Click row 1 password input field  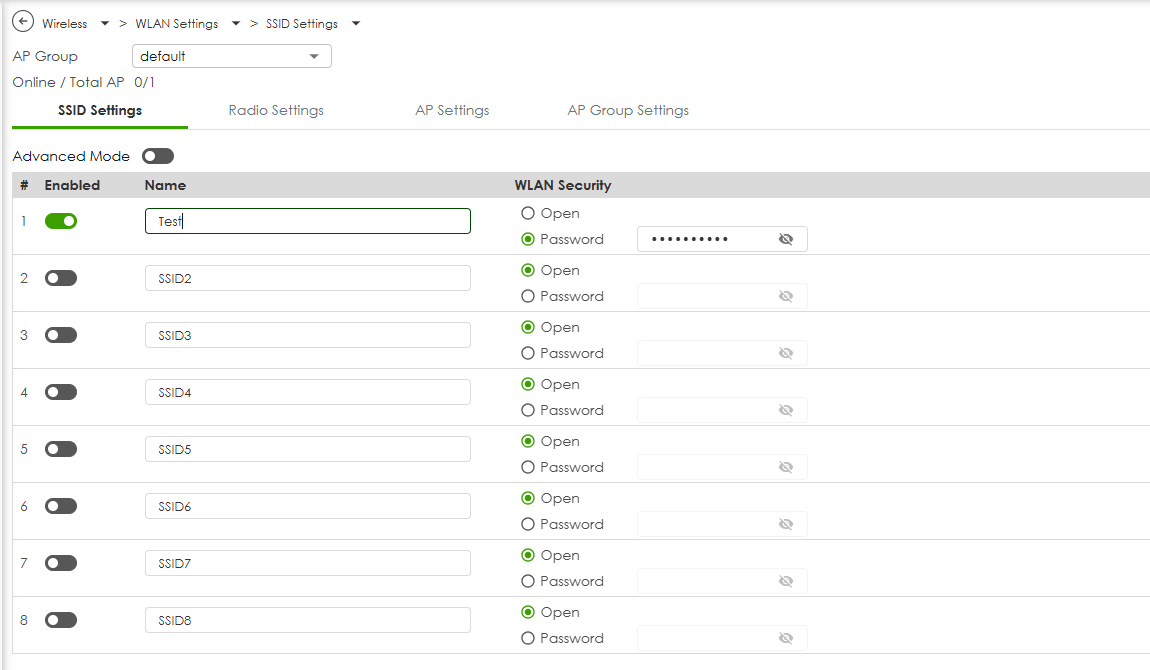pyautogui.click(x=722, y=239)
